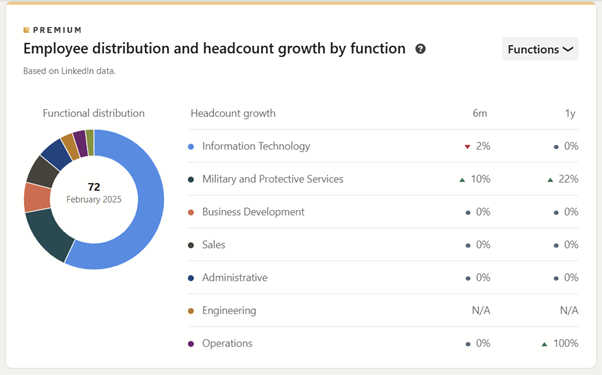The height and width of the screenshot is (375, 602).
Task: Click the Sales row label
Action: [213, 245]
